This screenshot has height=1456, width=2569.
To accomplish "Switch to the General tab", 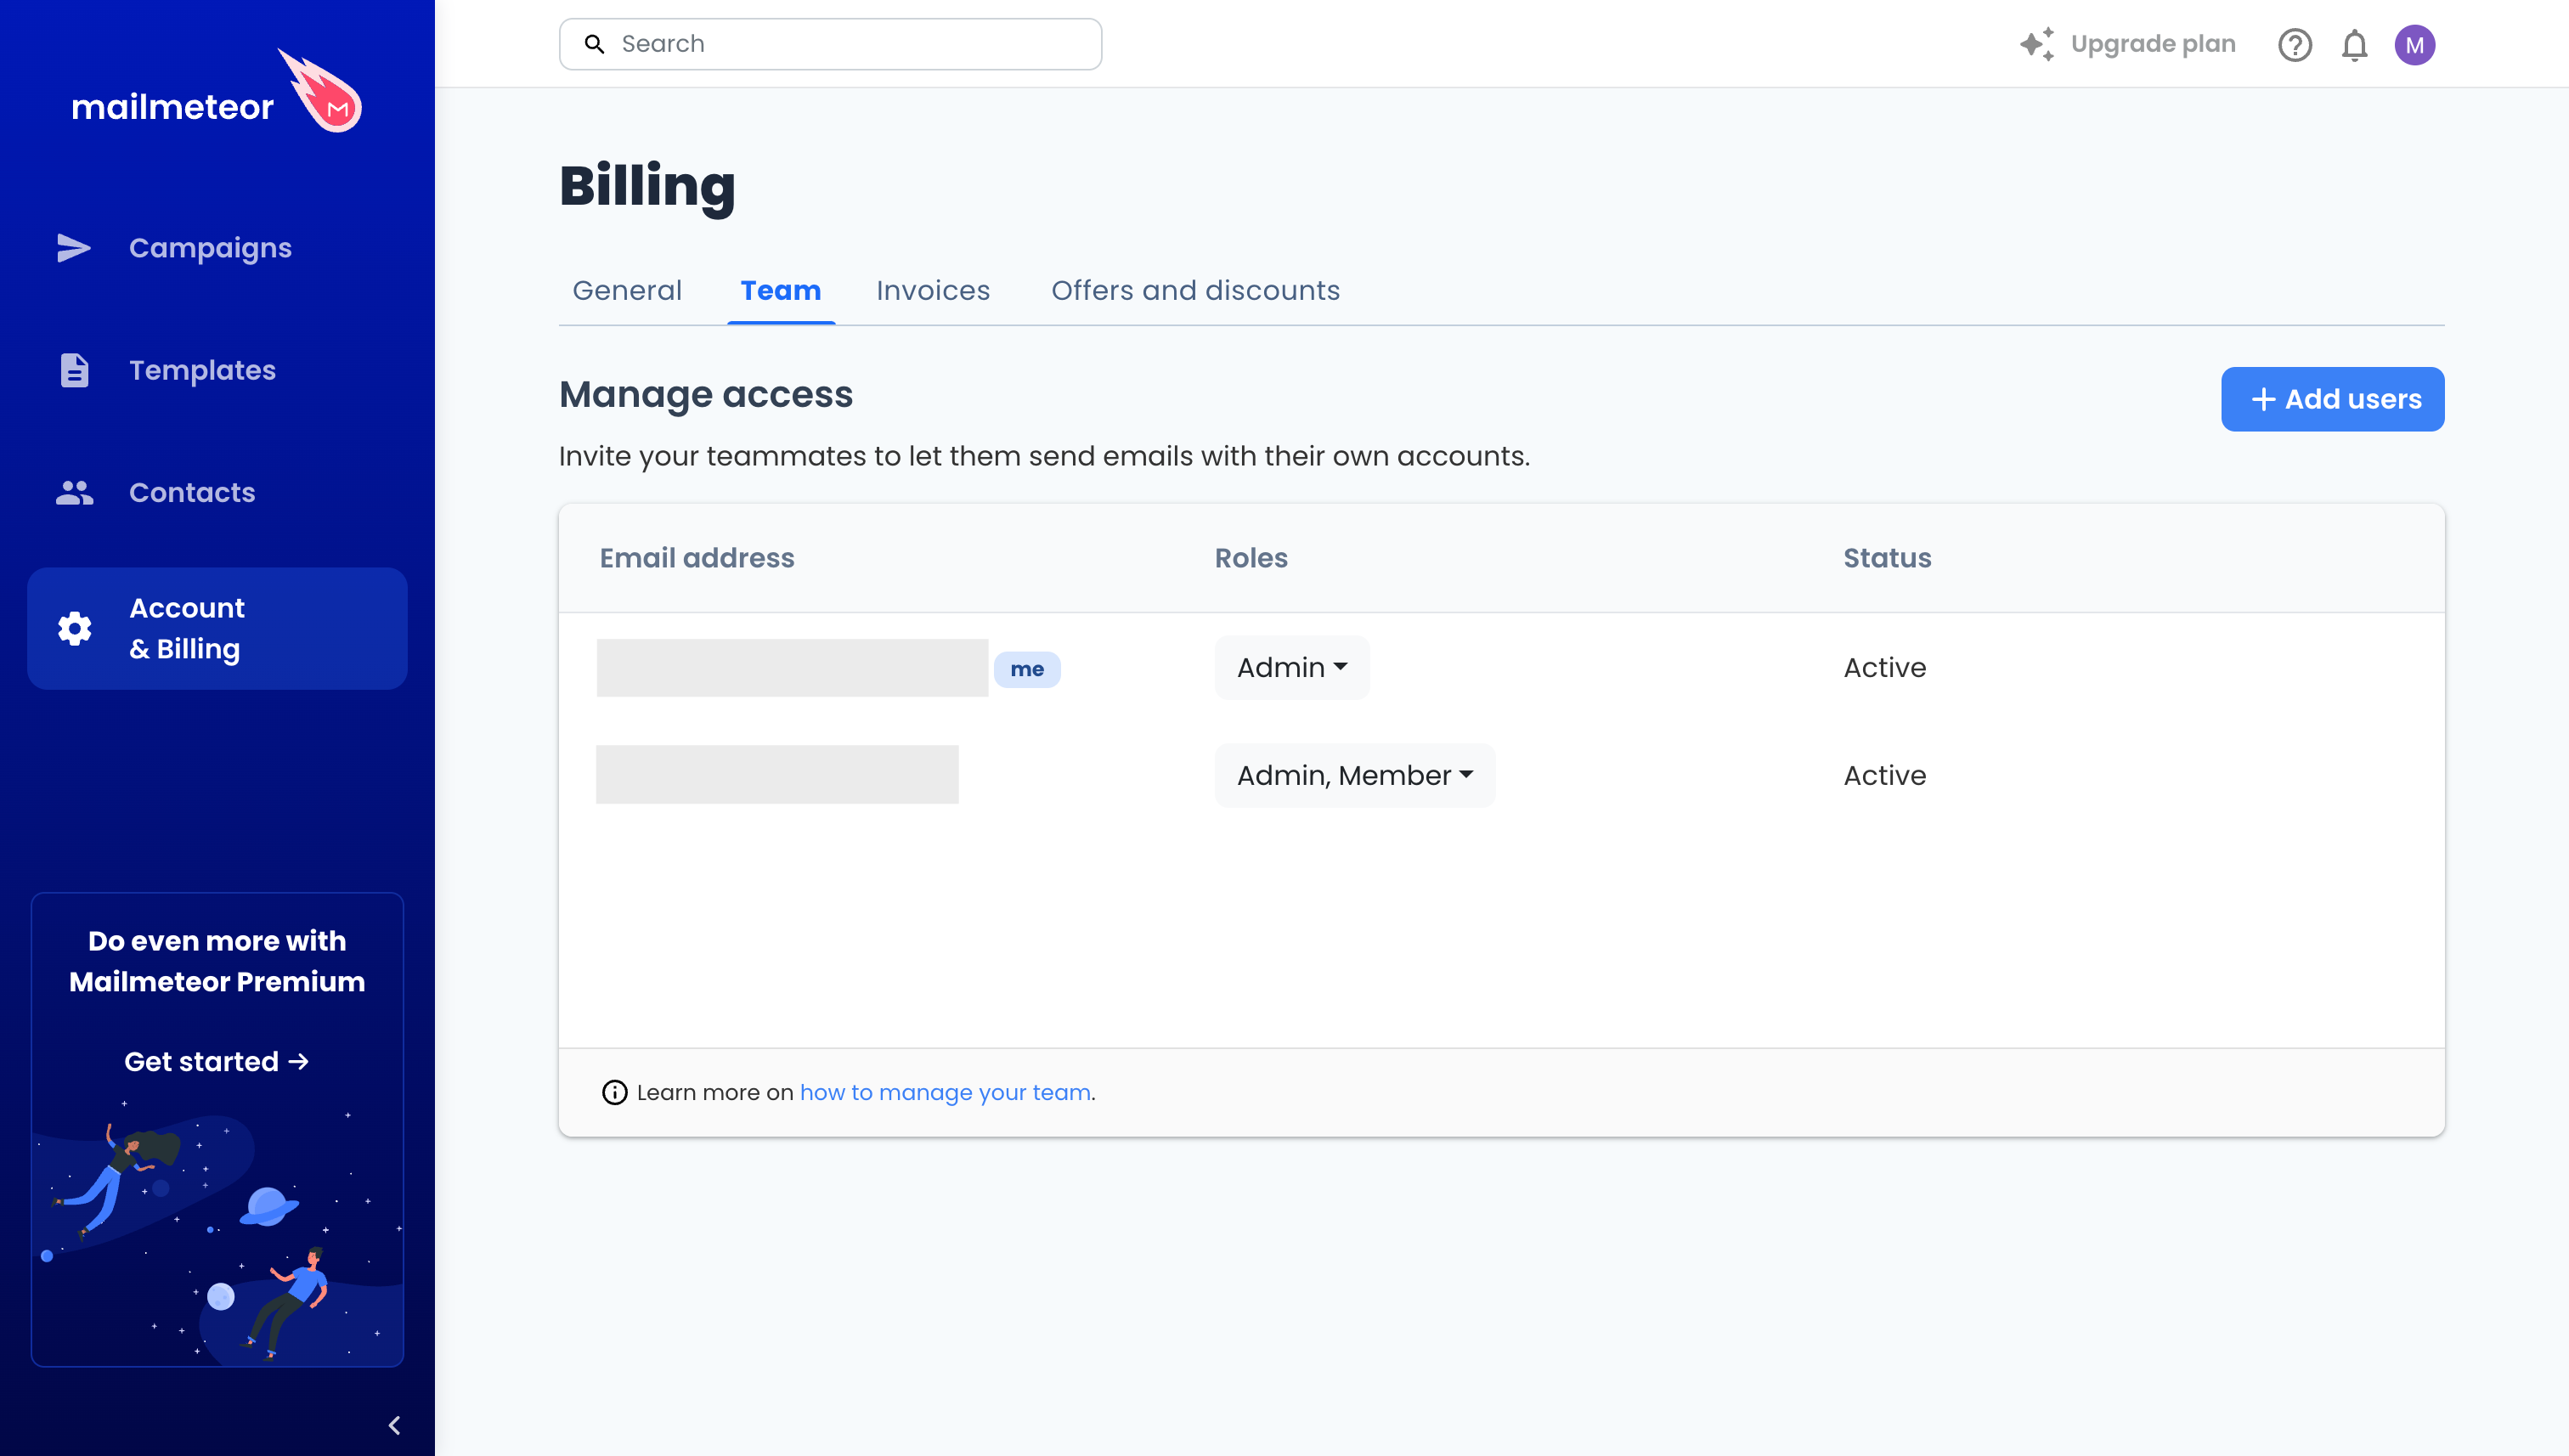I will 627,290.
